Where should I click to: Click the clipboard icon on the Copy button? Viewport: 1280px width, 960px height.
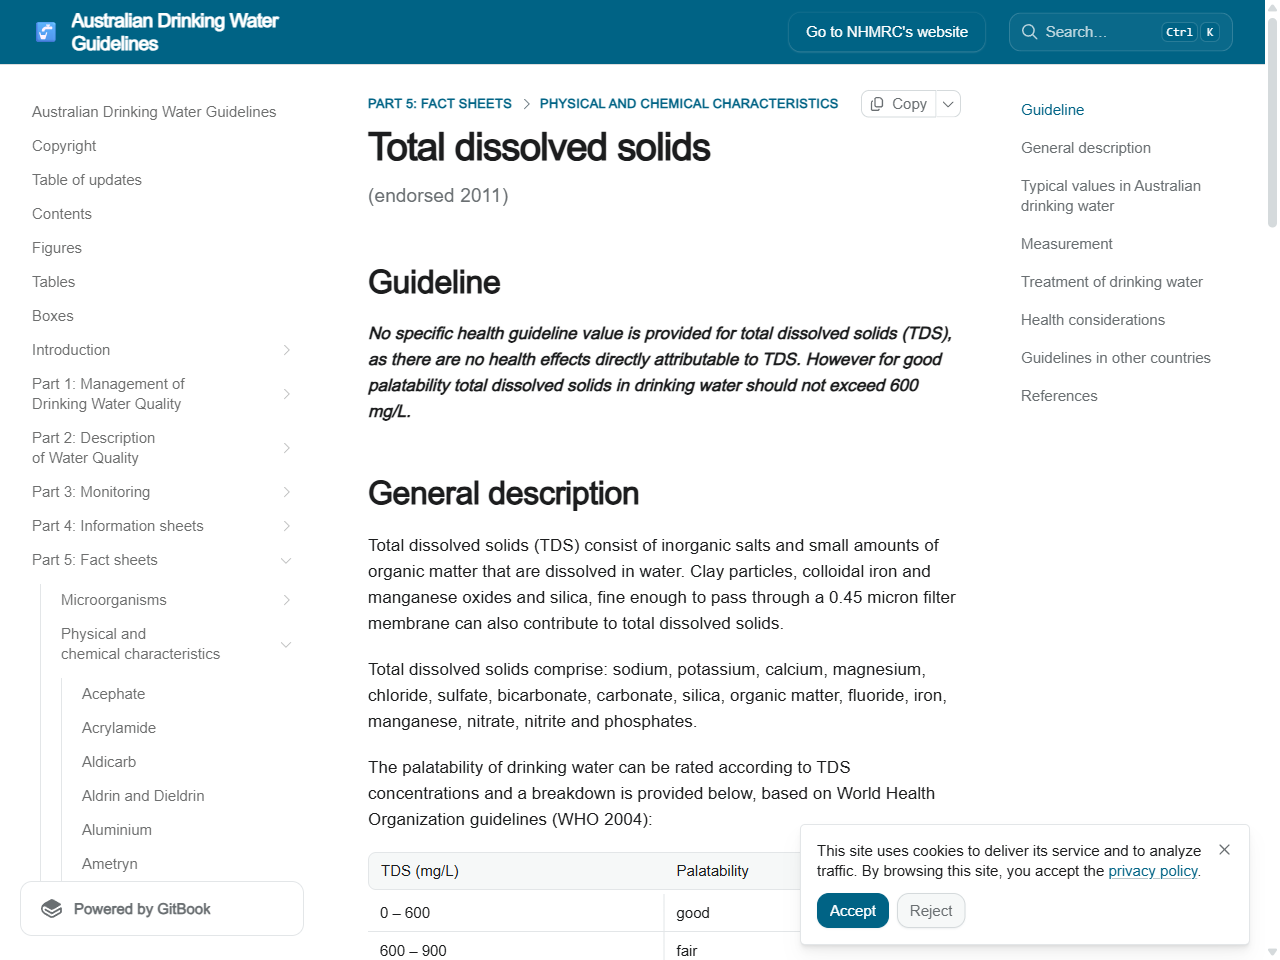click(878, 103)
